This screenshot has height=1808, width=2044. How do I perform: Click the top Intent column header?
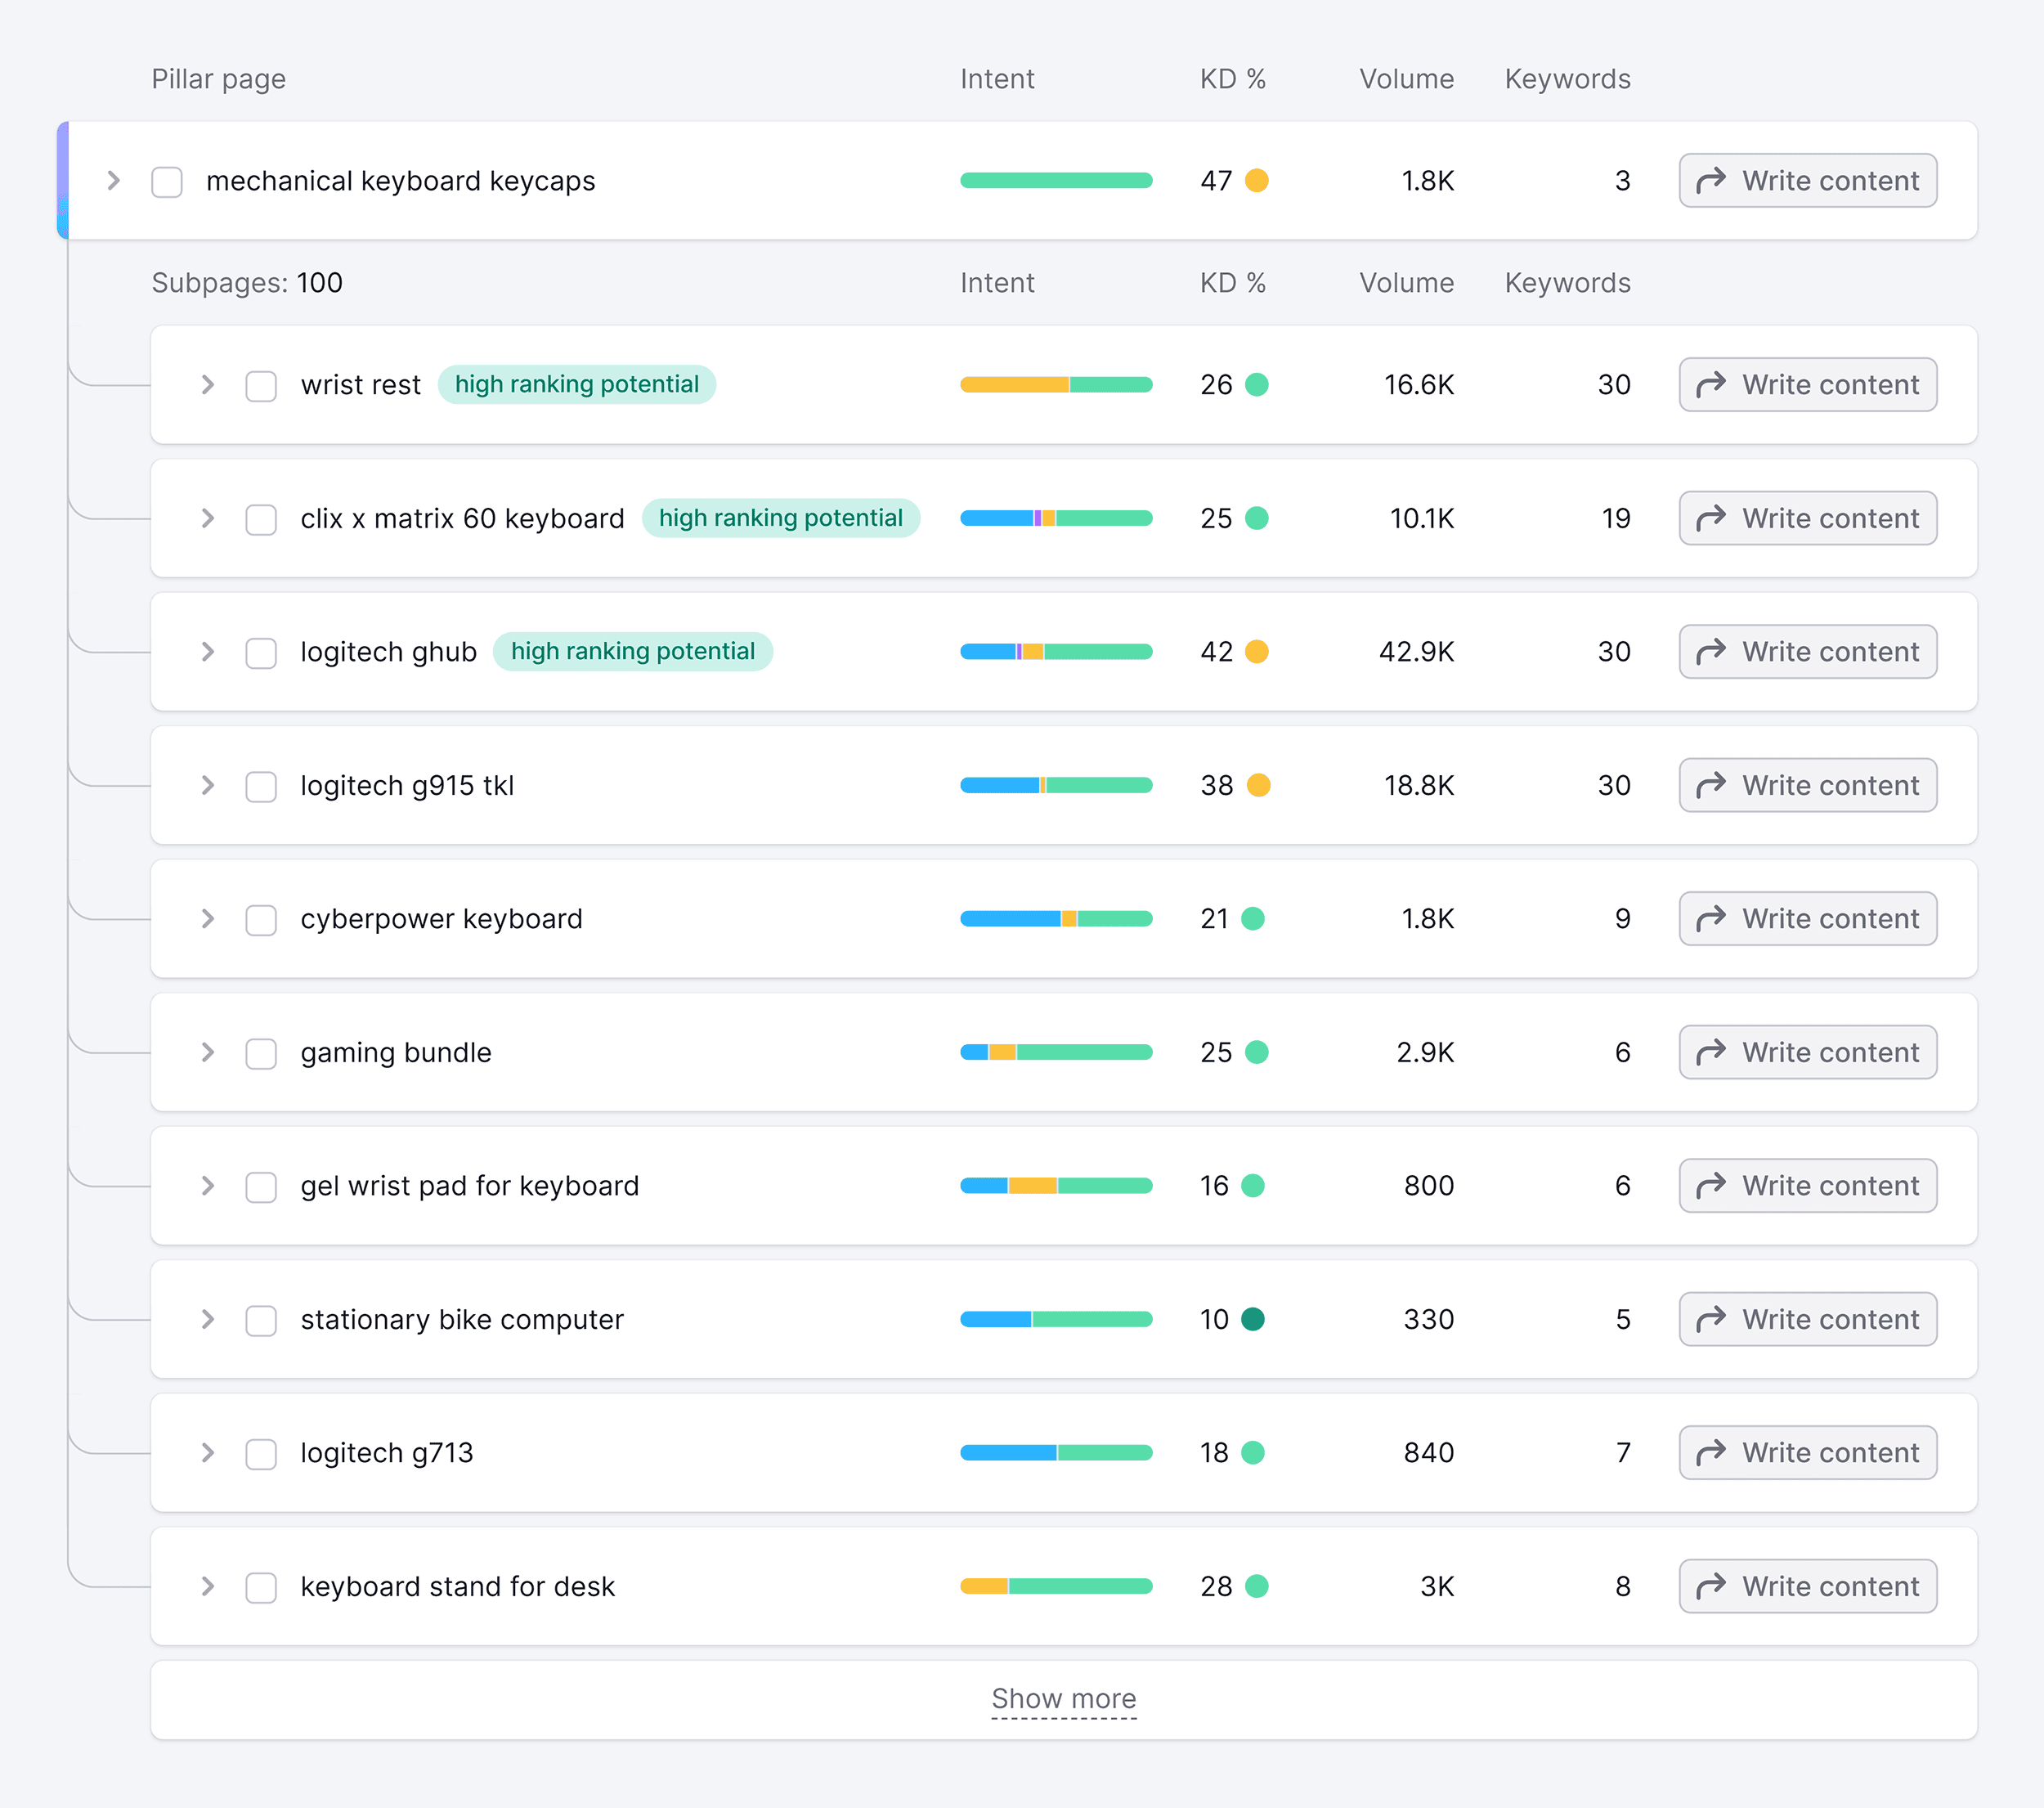[997, 79]
